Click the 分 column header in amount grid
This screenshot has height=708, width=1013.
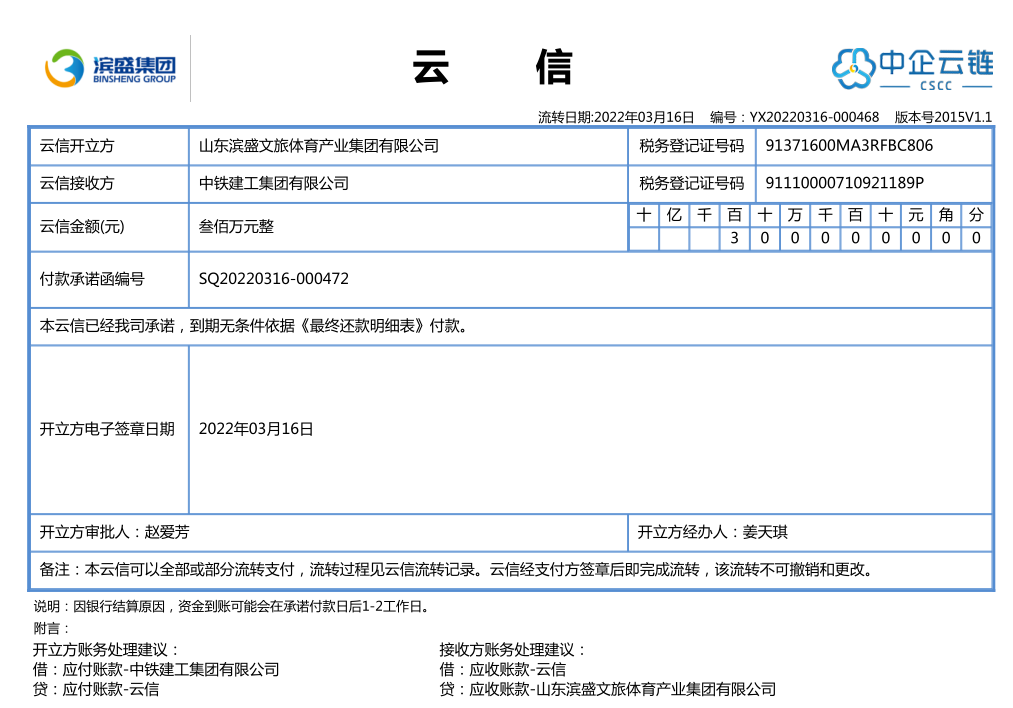coord(976,215)
